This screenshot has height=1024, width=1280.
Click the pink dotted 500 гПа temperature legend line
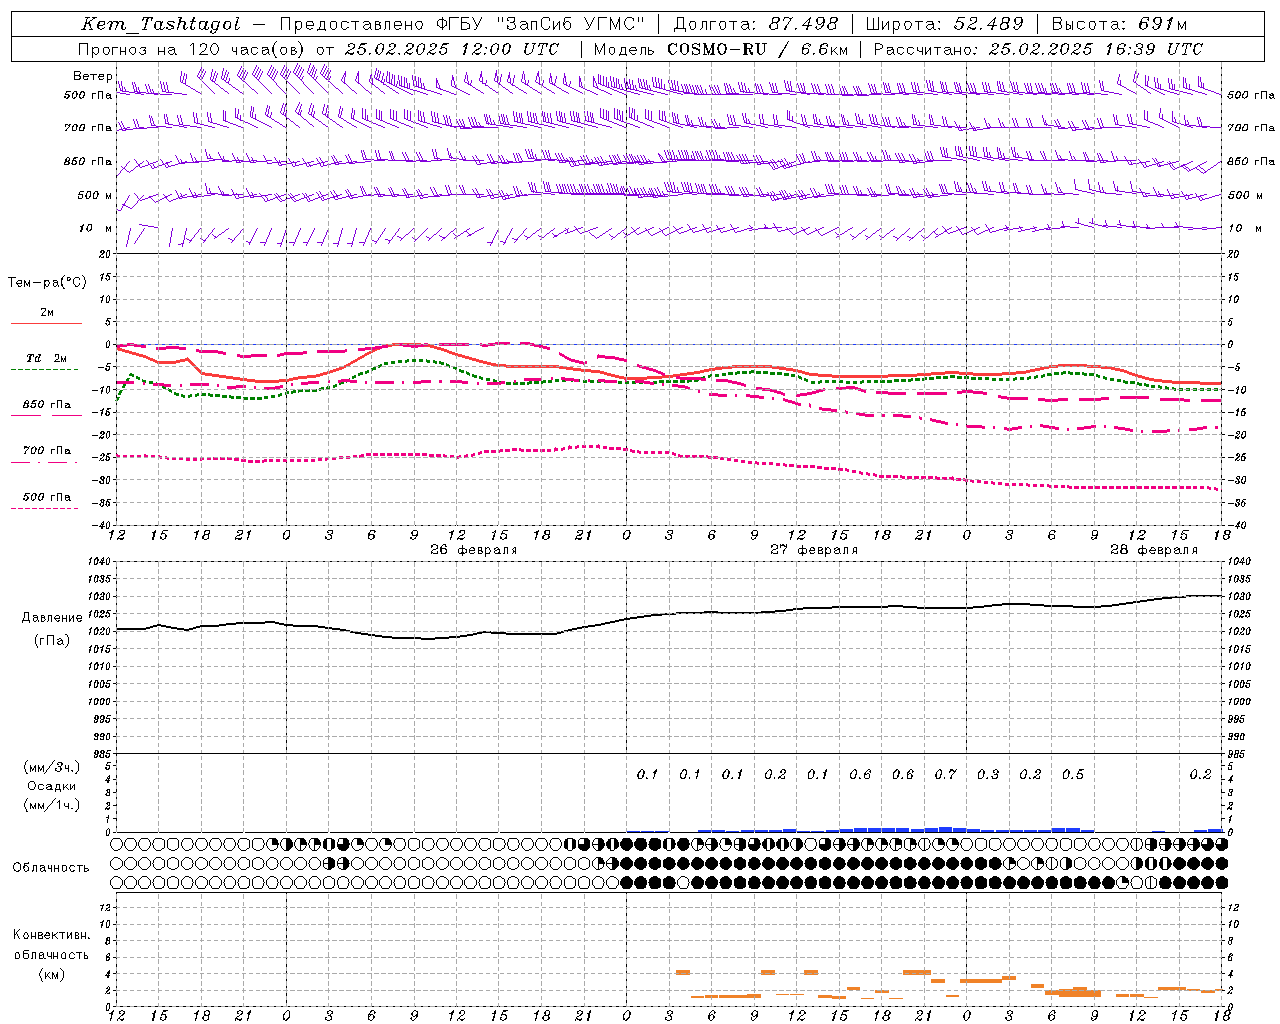coord(44,508)
